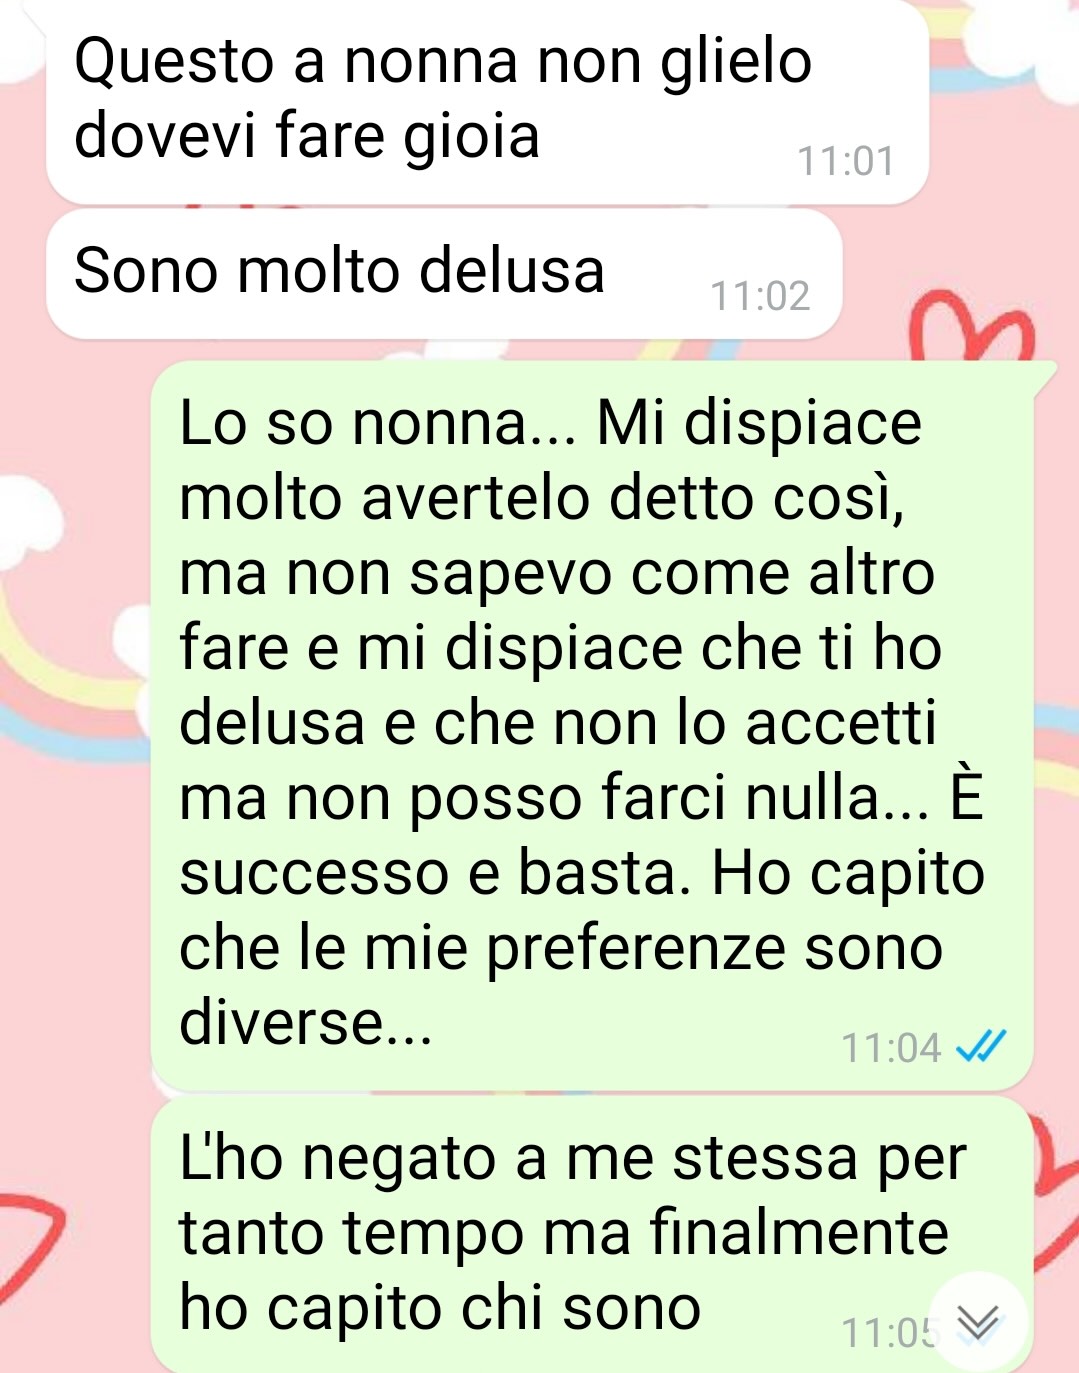Click the word "successo" in the long message

point(314,875)
